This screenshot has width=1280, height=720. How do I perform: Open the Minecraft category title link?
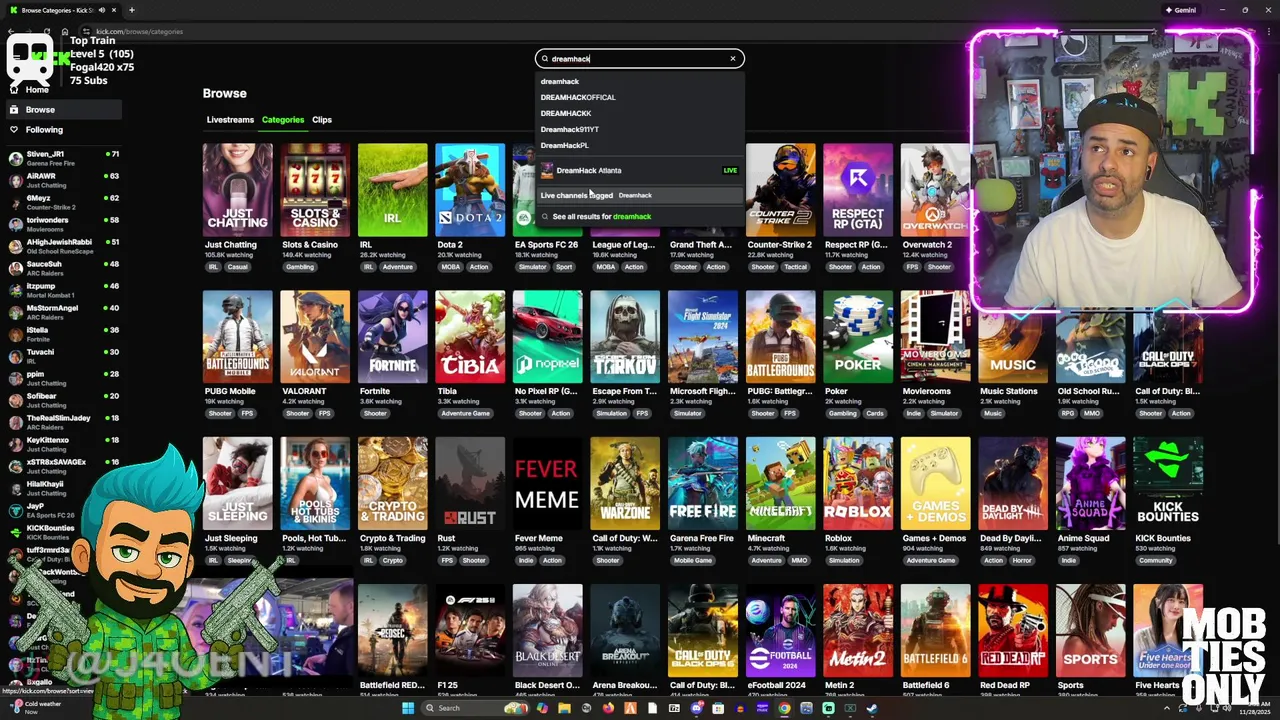766,538
